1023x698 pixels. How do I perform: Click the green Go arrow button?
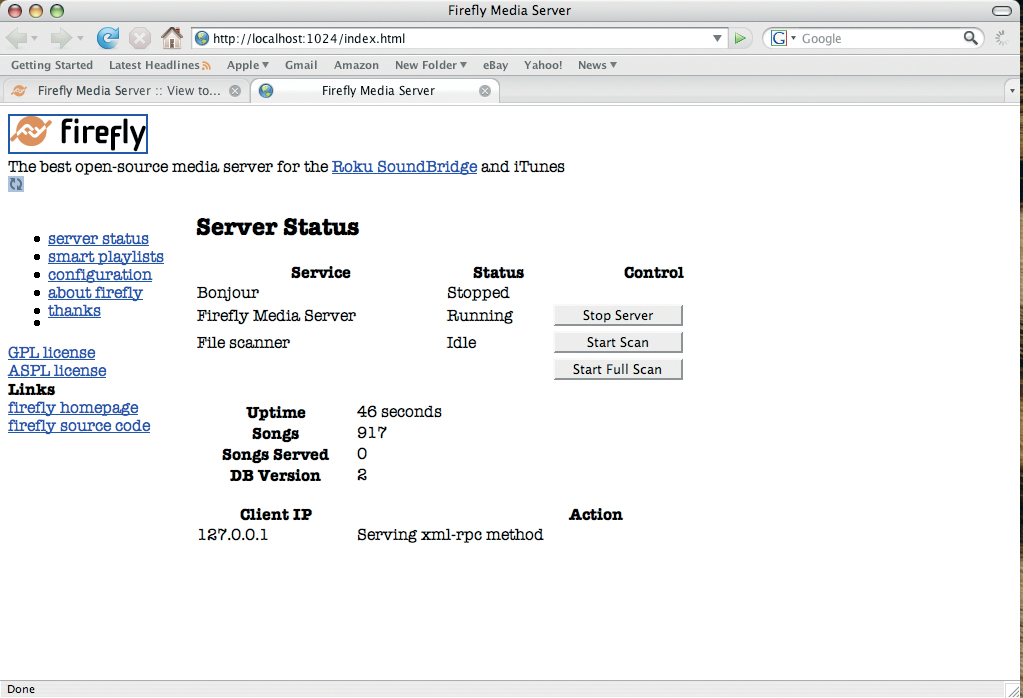(740, 38)
